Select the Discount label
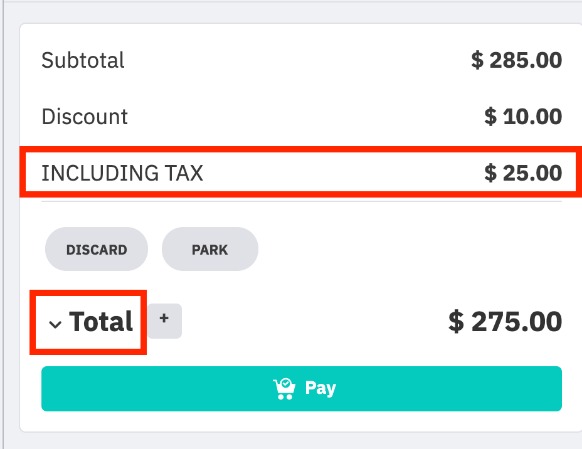 [x=85, y=117]
